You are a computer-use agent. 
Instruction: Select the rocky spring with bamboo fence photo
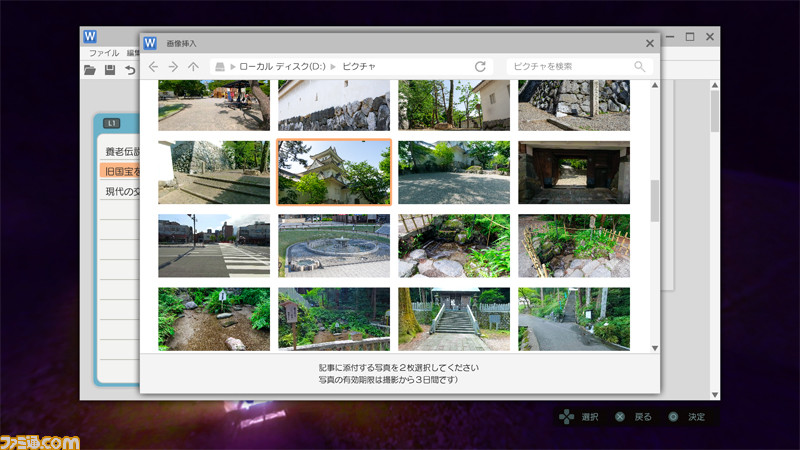click(x=454, y=246)
